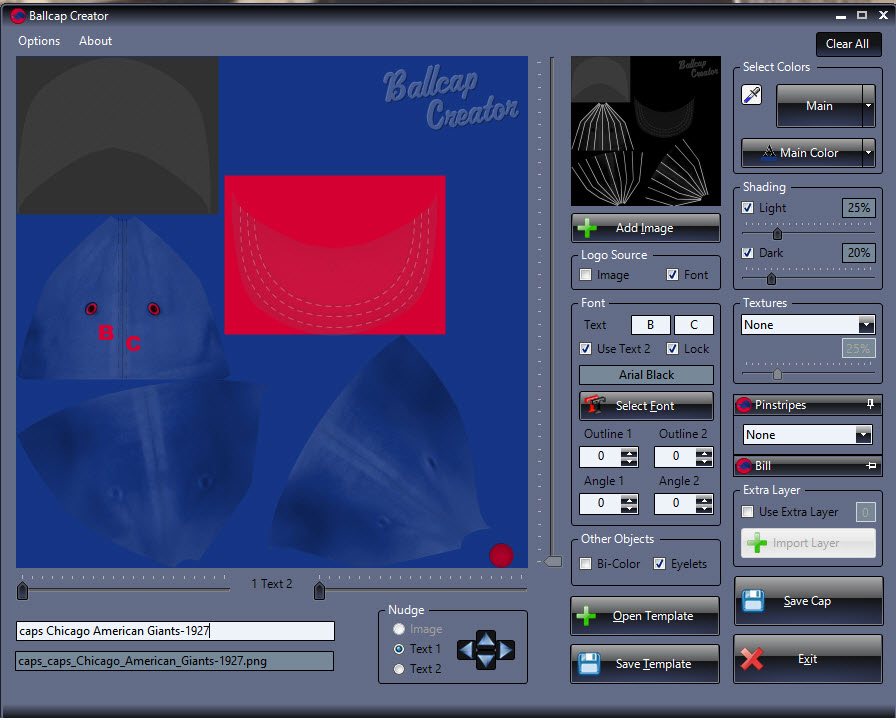Click the Save Cap floppy disk icon
Screen dimensions: 896x718
pyautogui.click(x=753, y=601)
